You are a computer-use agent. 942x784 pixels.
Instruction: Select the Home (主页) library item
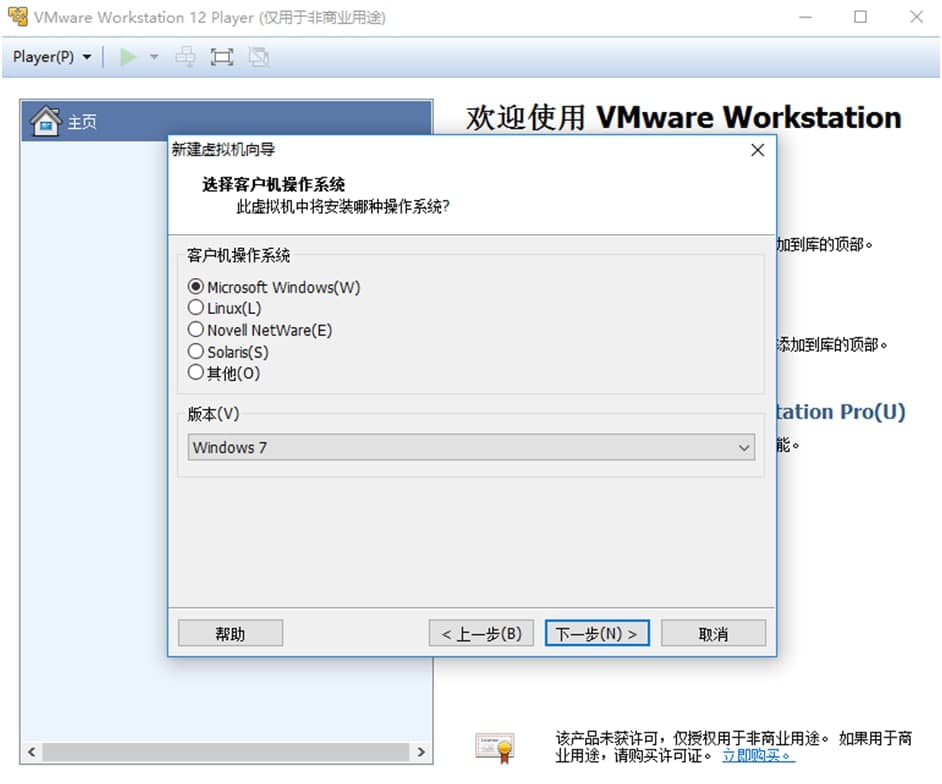pyautogui.click(x=226, y=121)
